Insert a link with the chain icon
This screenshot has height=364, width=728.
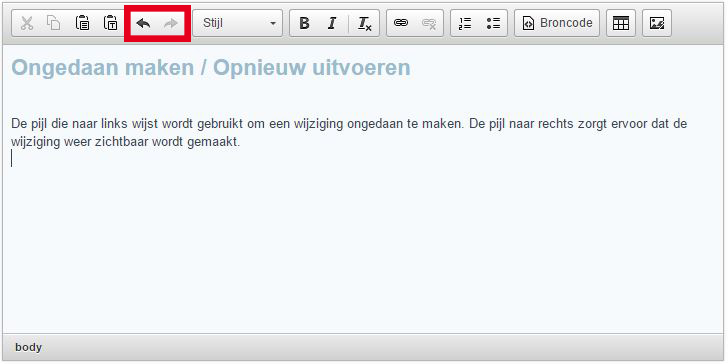(x=401, y=23)
